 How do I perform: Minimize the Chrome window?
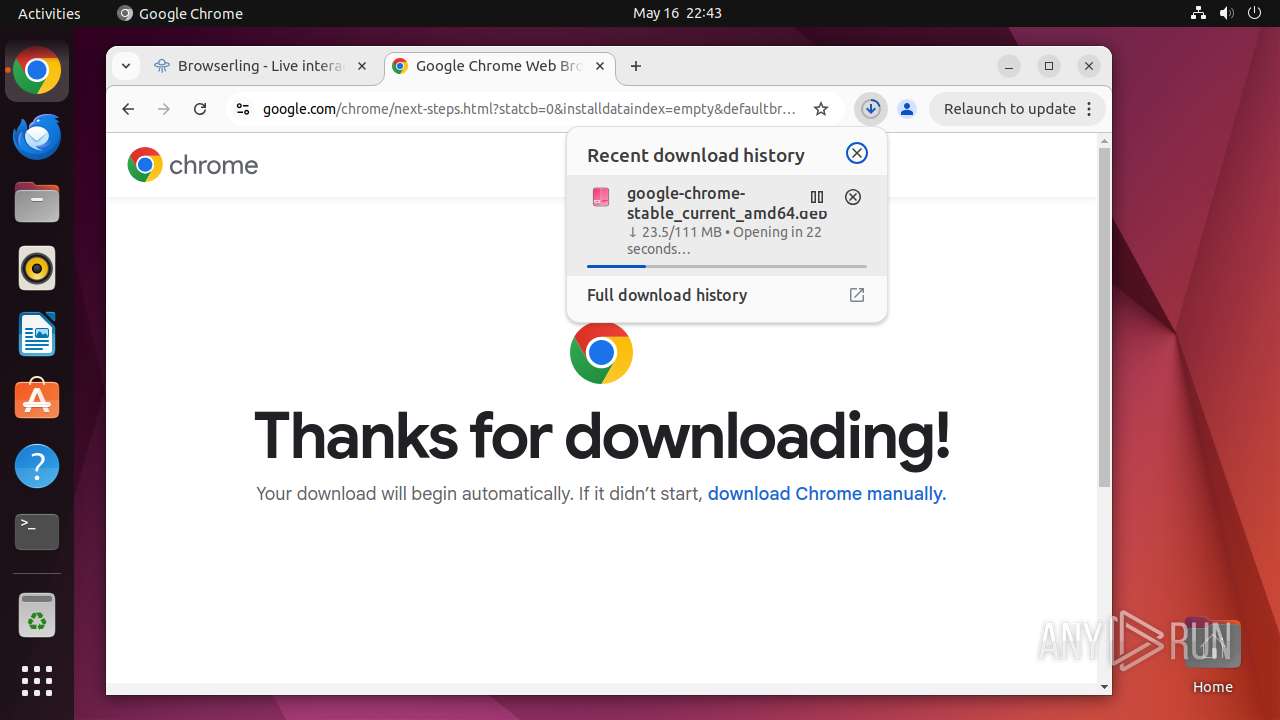[x=1009, y=66]
